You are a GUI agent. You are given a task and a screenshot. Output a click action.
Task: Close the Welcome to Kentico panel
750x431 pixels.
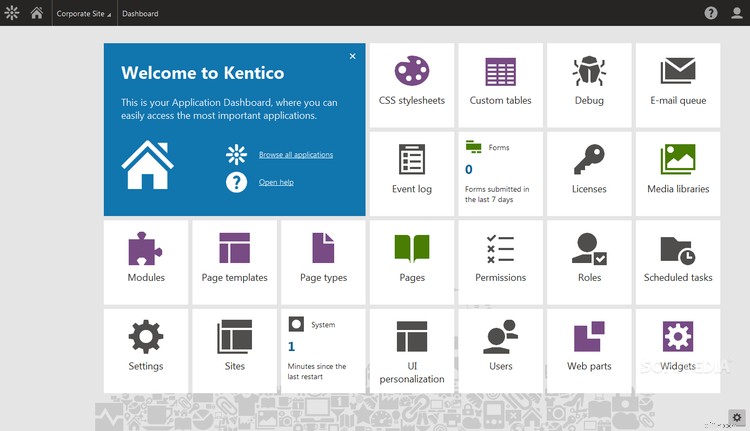tap(352, 57)
